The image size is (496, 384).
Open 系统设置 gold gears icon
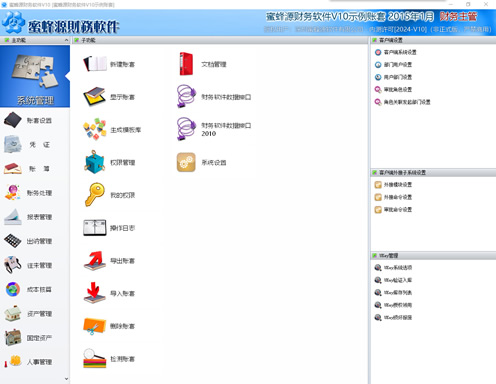click(x=186, y=162)
